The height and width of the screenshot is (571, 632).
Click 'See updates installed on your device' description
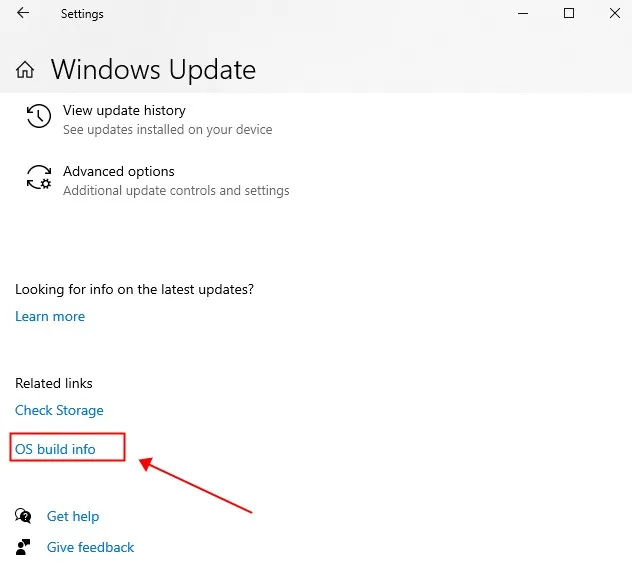click(167, 130)
